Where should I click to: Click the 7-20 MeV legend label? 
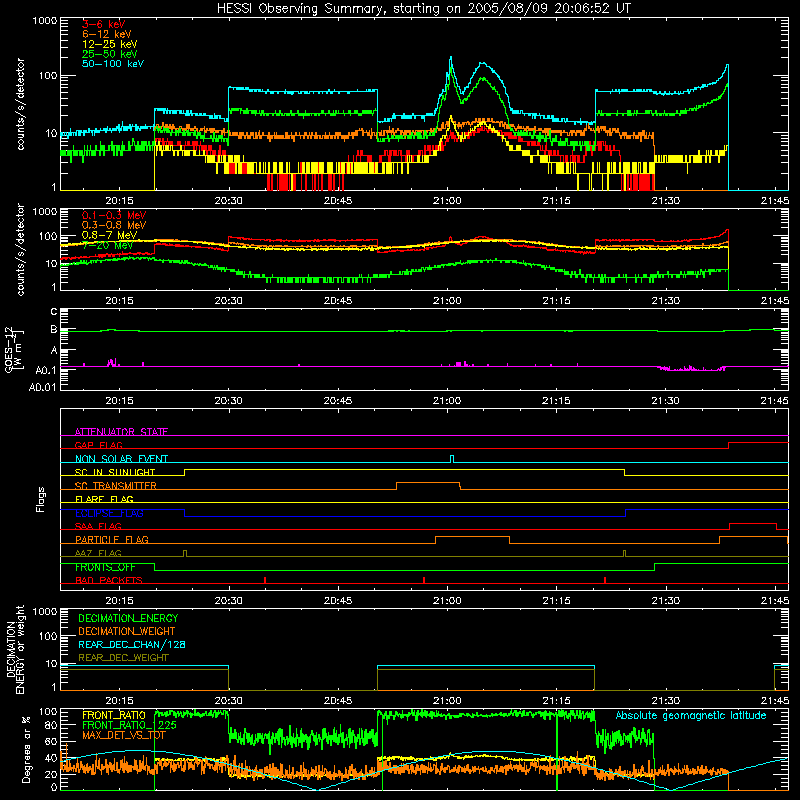(x=107, y=245)
